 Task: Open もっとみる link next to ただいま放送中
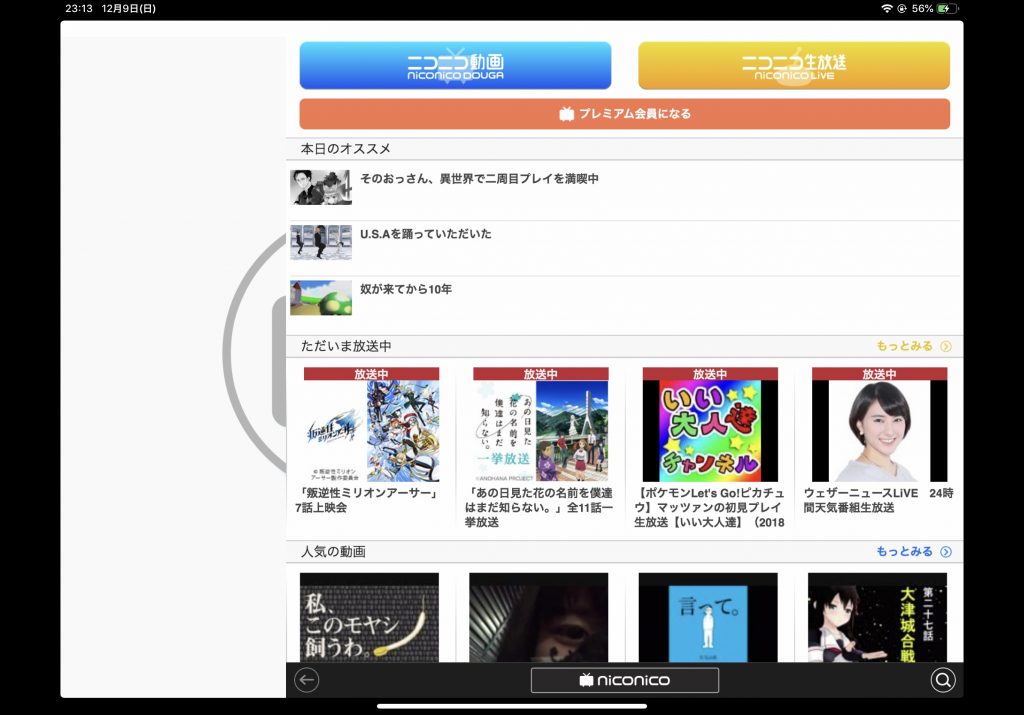(x=904, y=346)
